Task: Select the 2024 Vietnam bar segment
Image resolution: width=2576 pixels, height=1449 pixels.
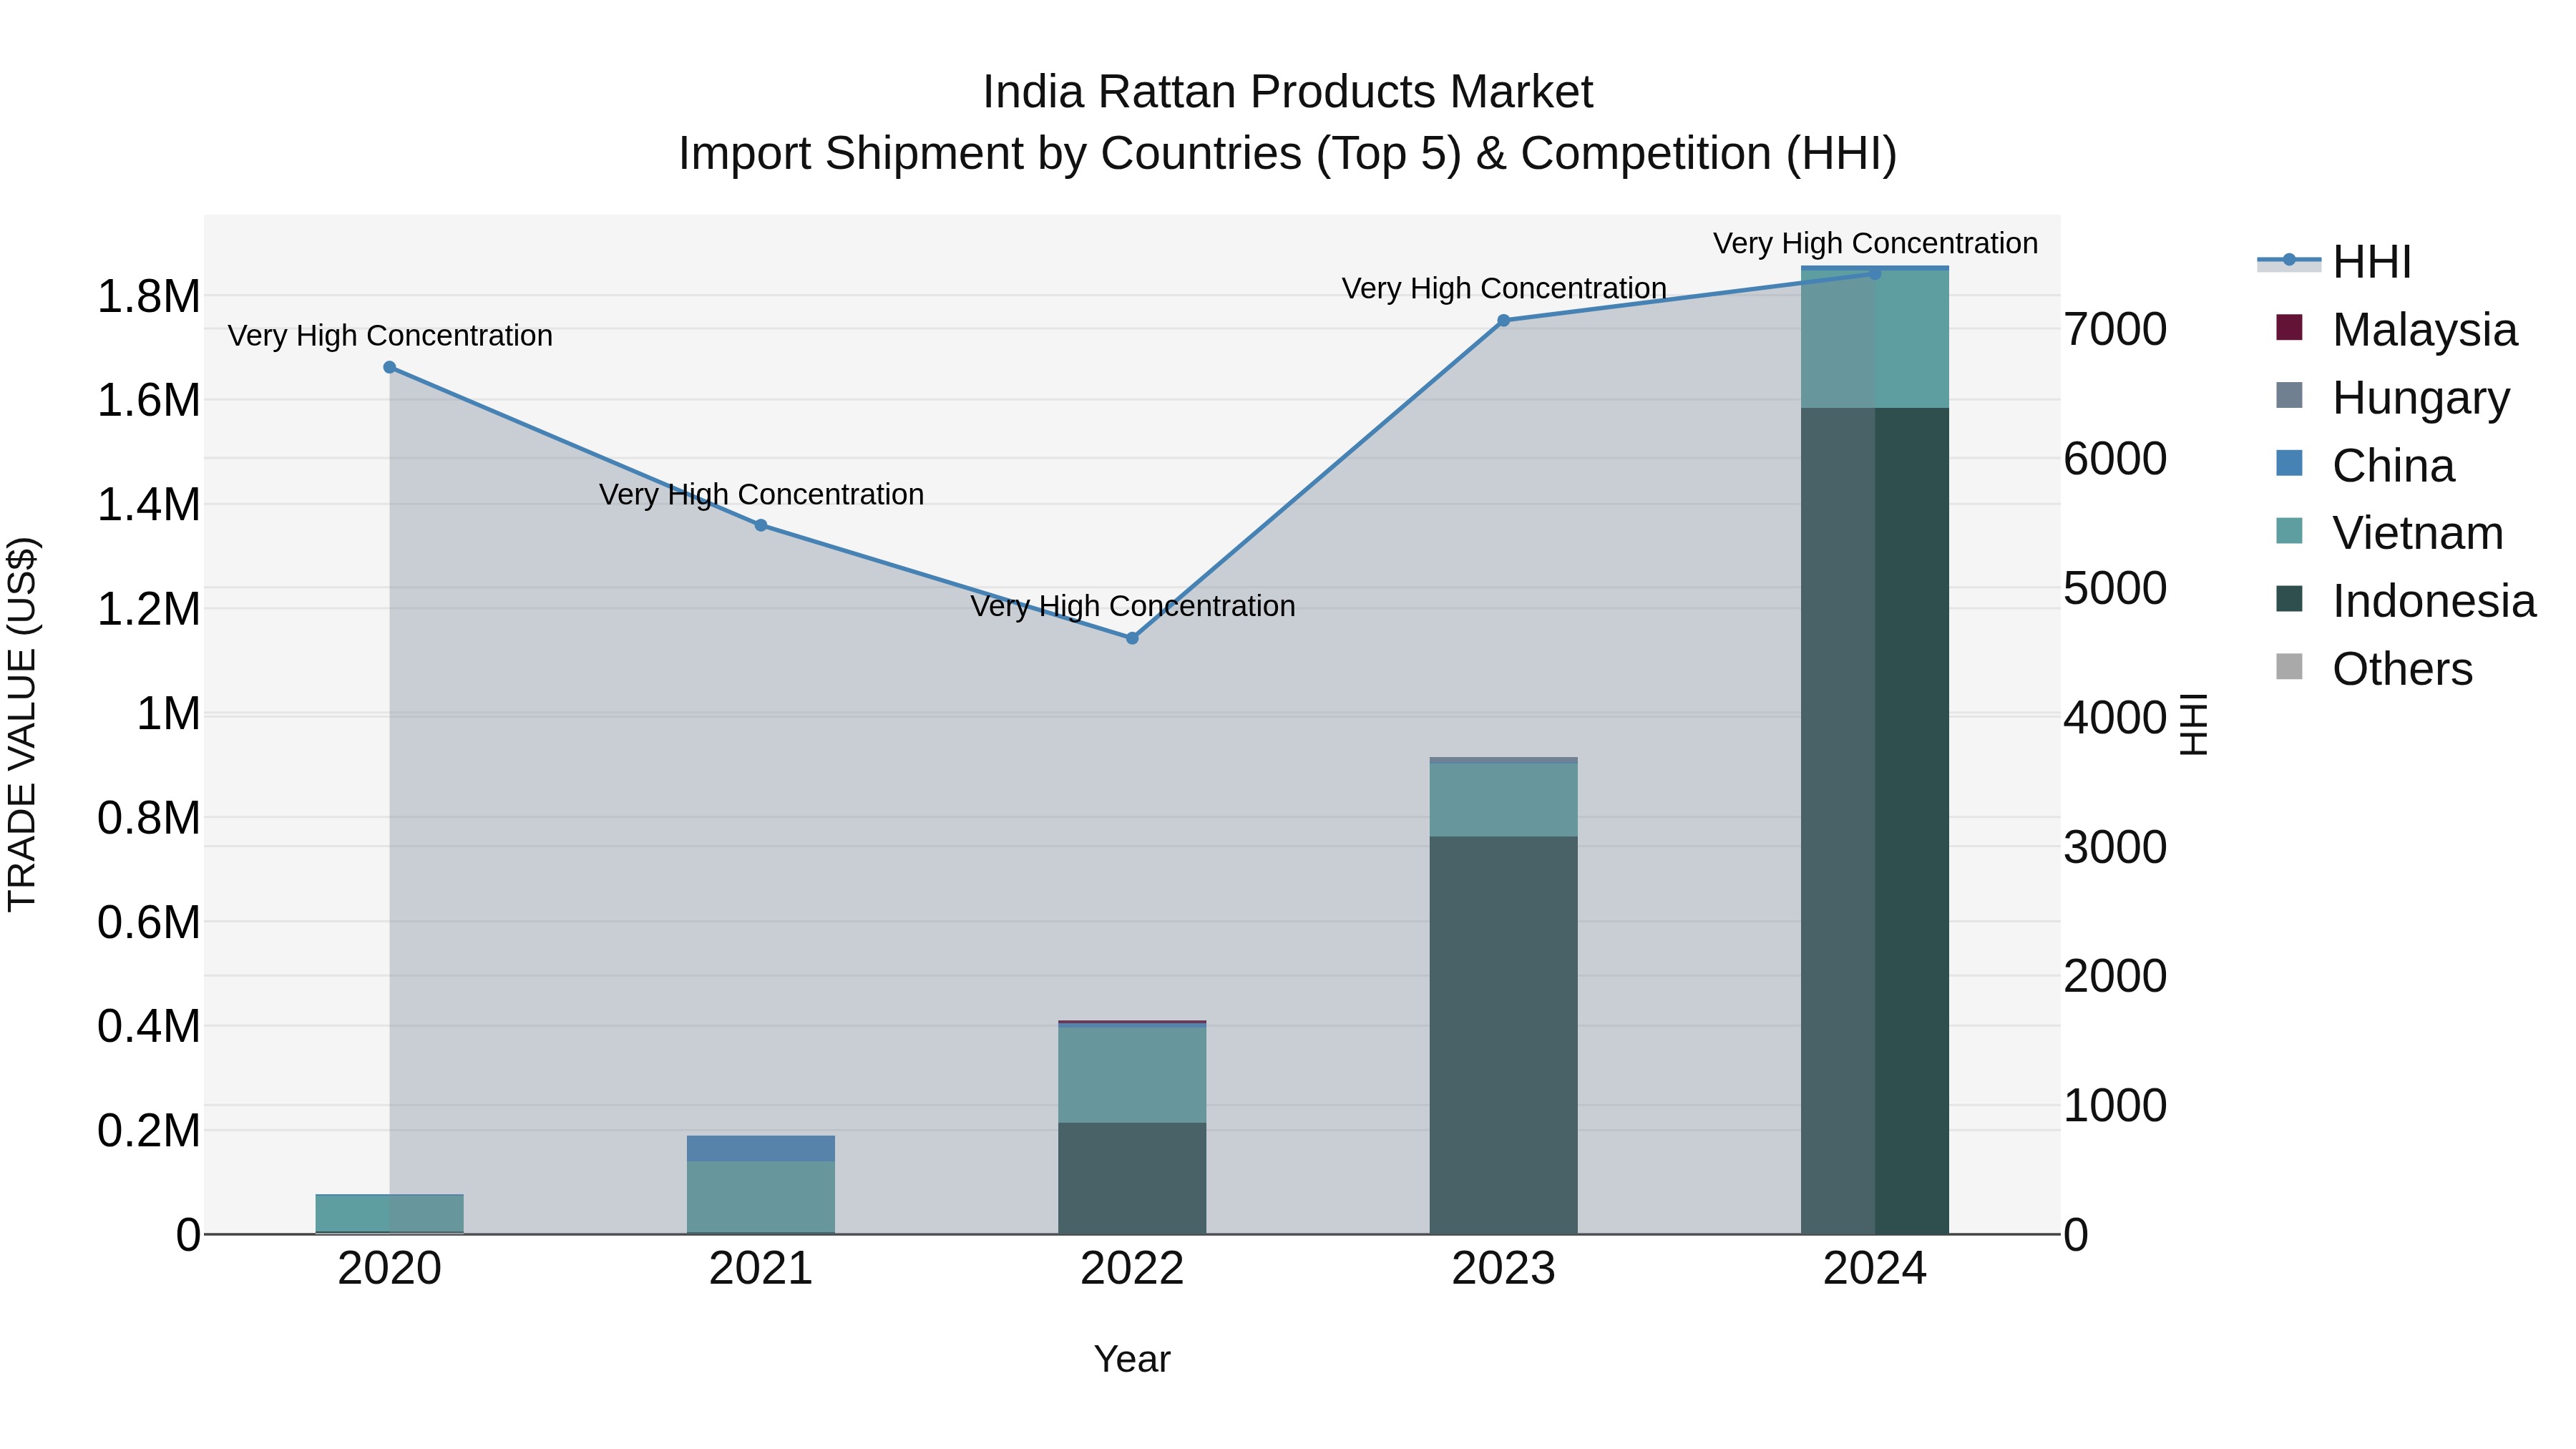Action: (1875, 339)
